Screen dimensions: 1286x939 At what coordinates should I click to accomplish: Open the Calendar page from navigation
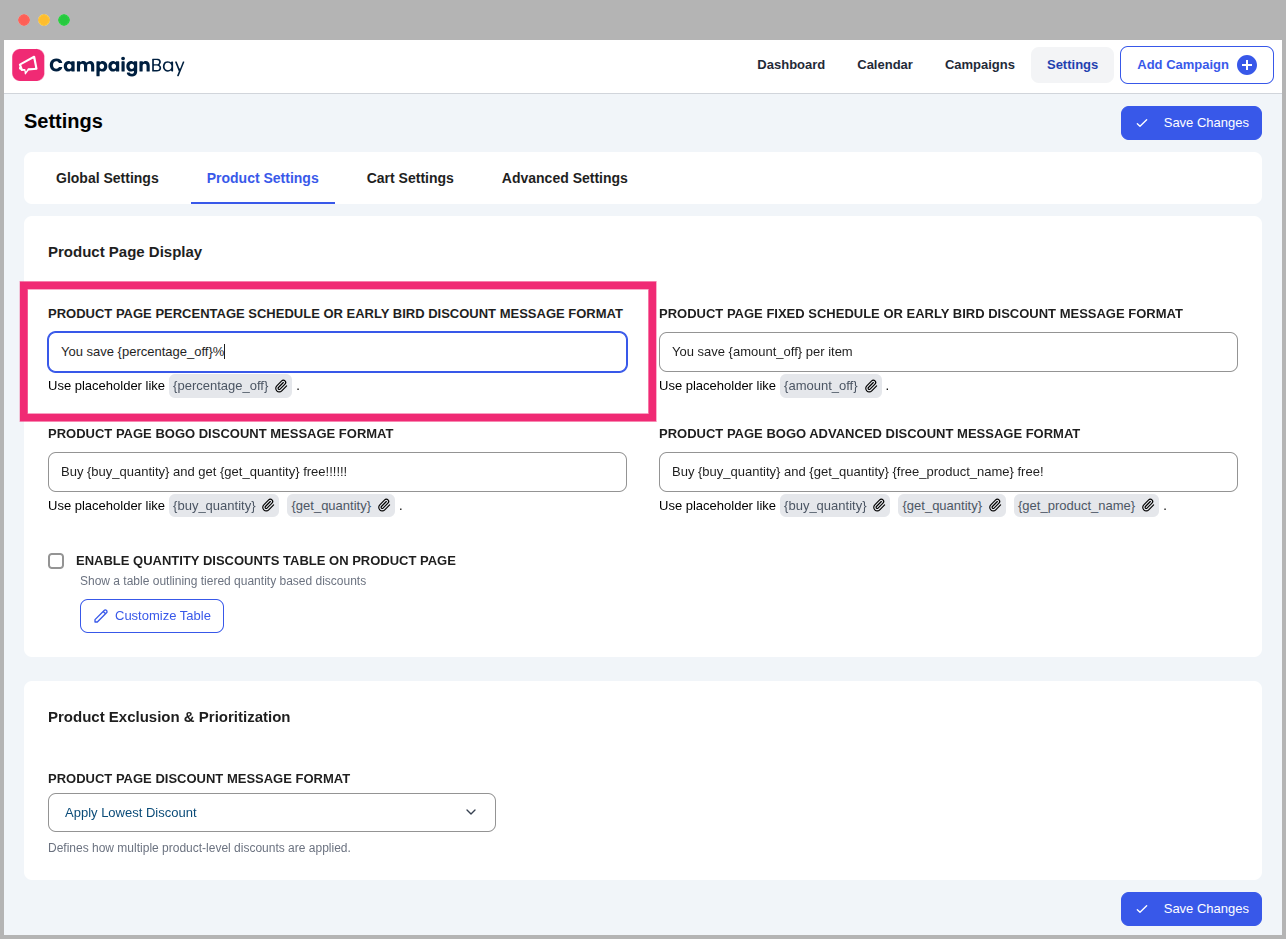tap(884, 65)
